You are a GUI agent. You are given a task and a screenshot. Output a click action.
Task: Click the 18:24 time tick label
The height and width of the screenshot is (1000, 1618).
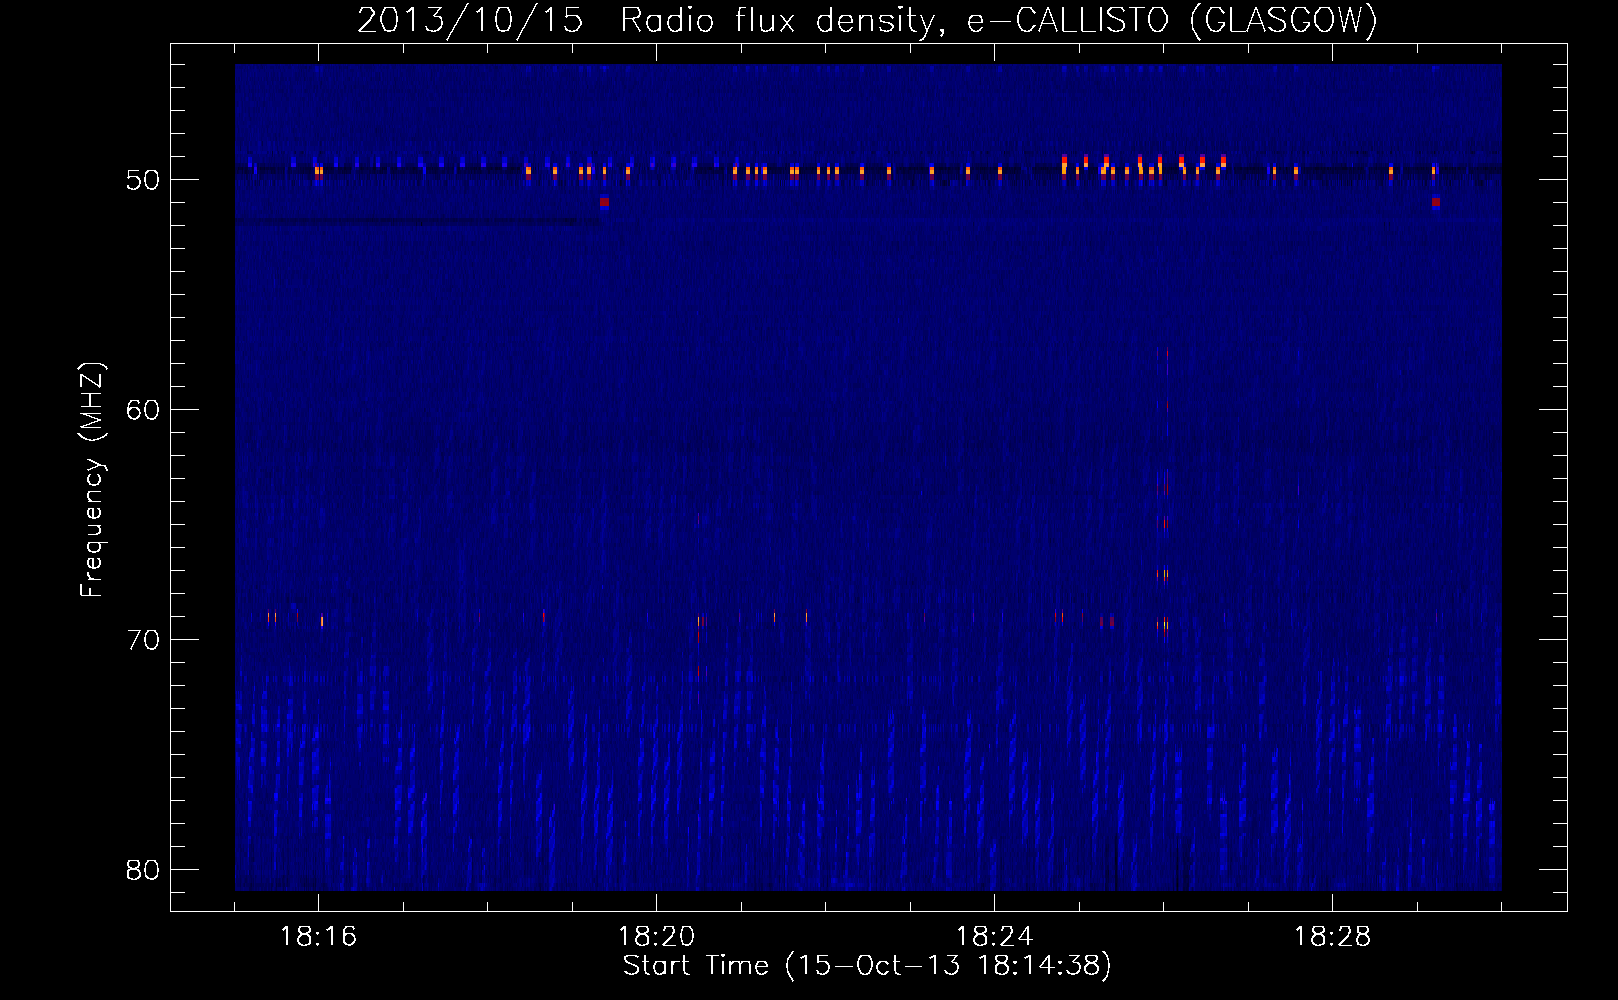tap(994, 937)
